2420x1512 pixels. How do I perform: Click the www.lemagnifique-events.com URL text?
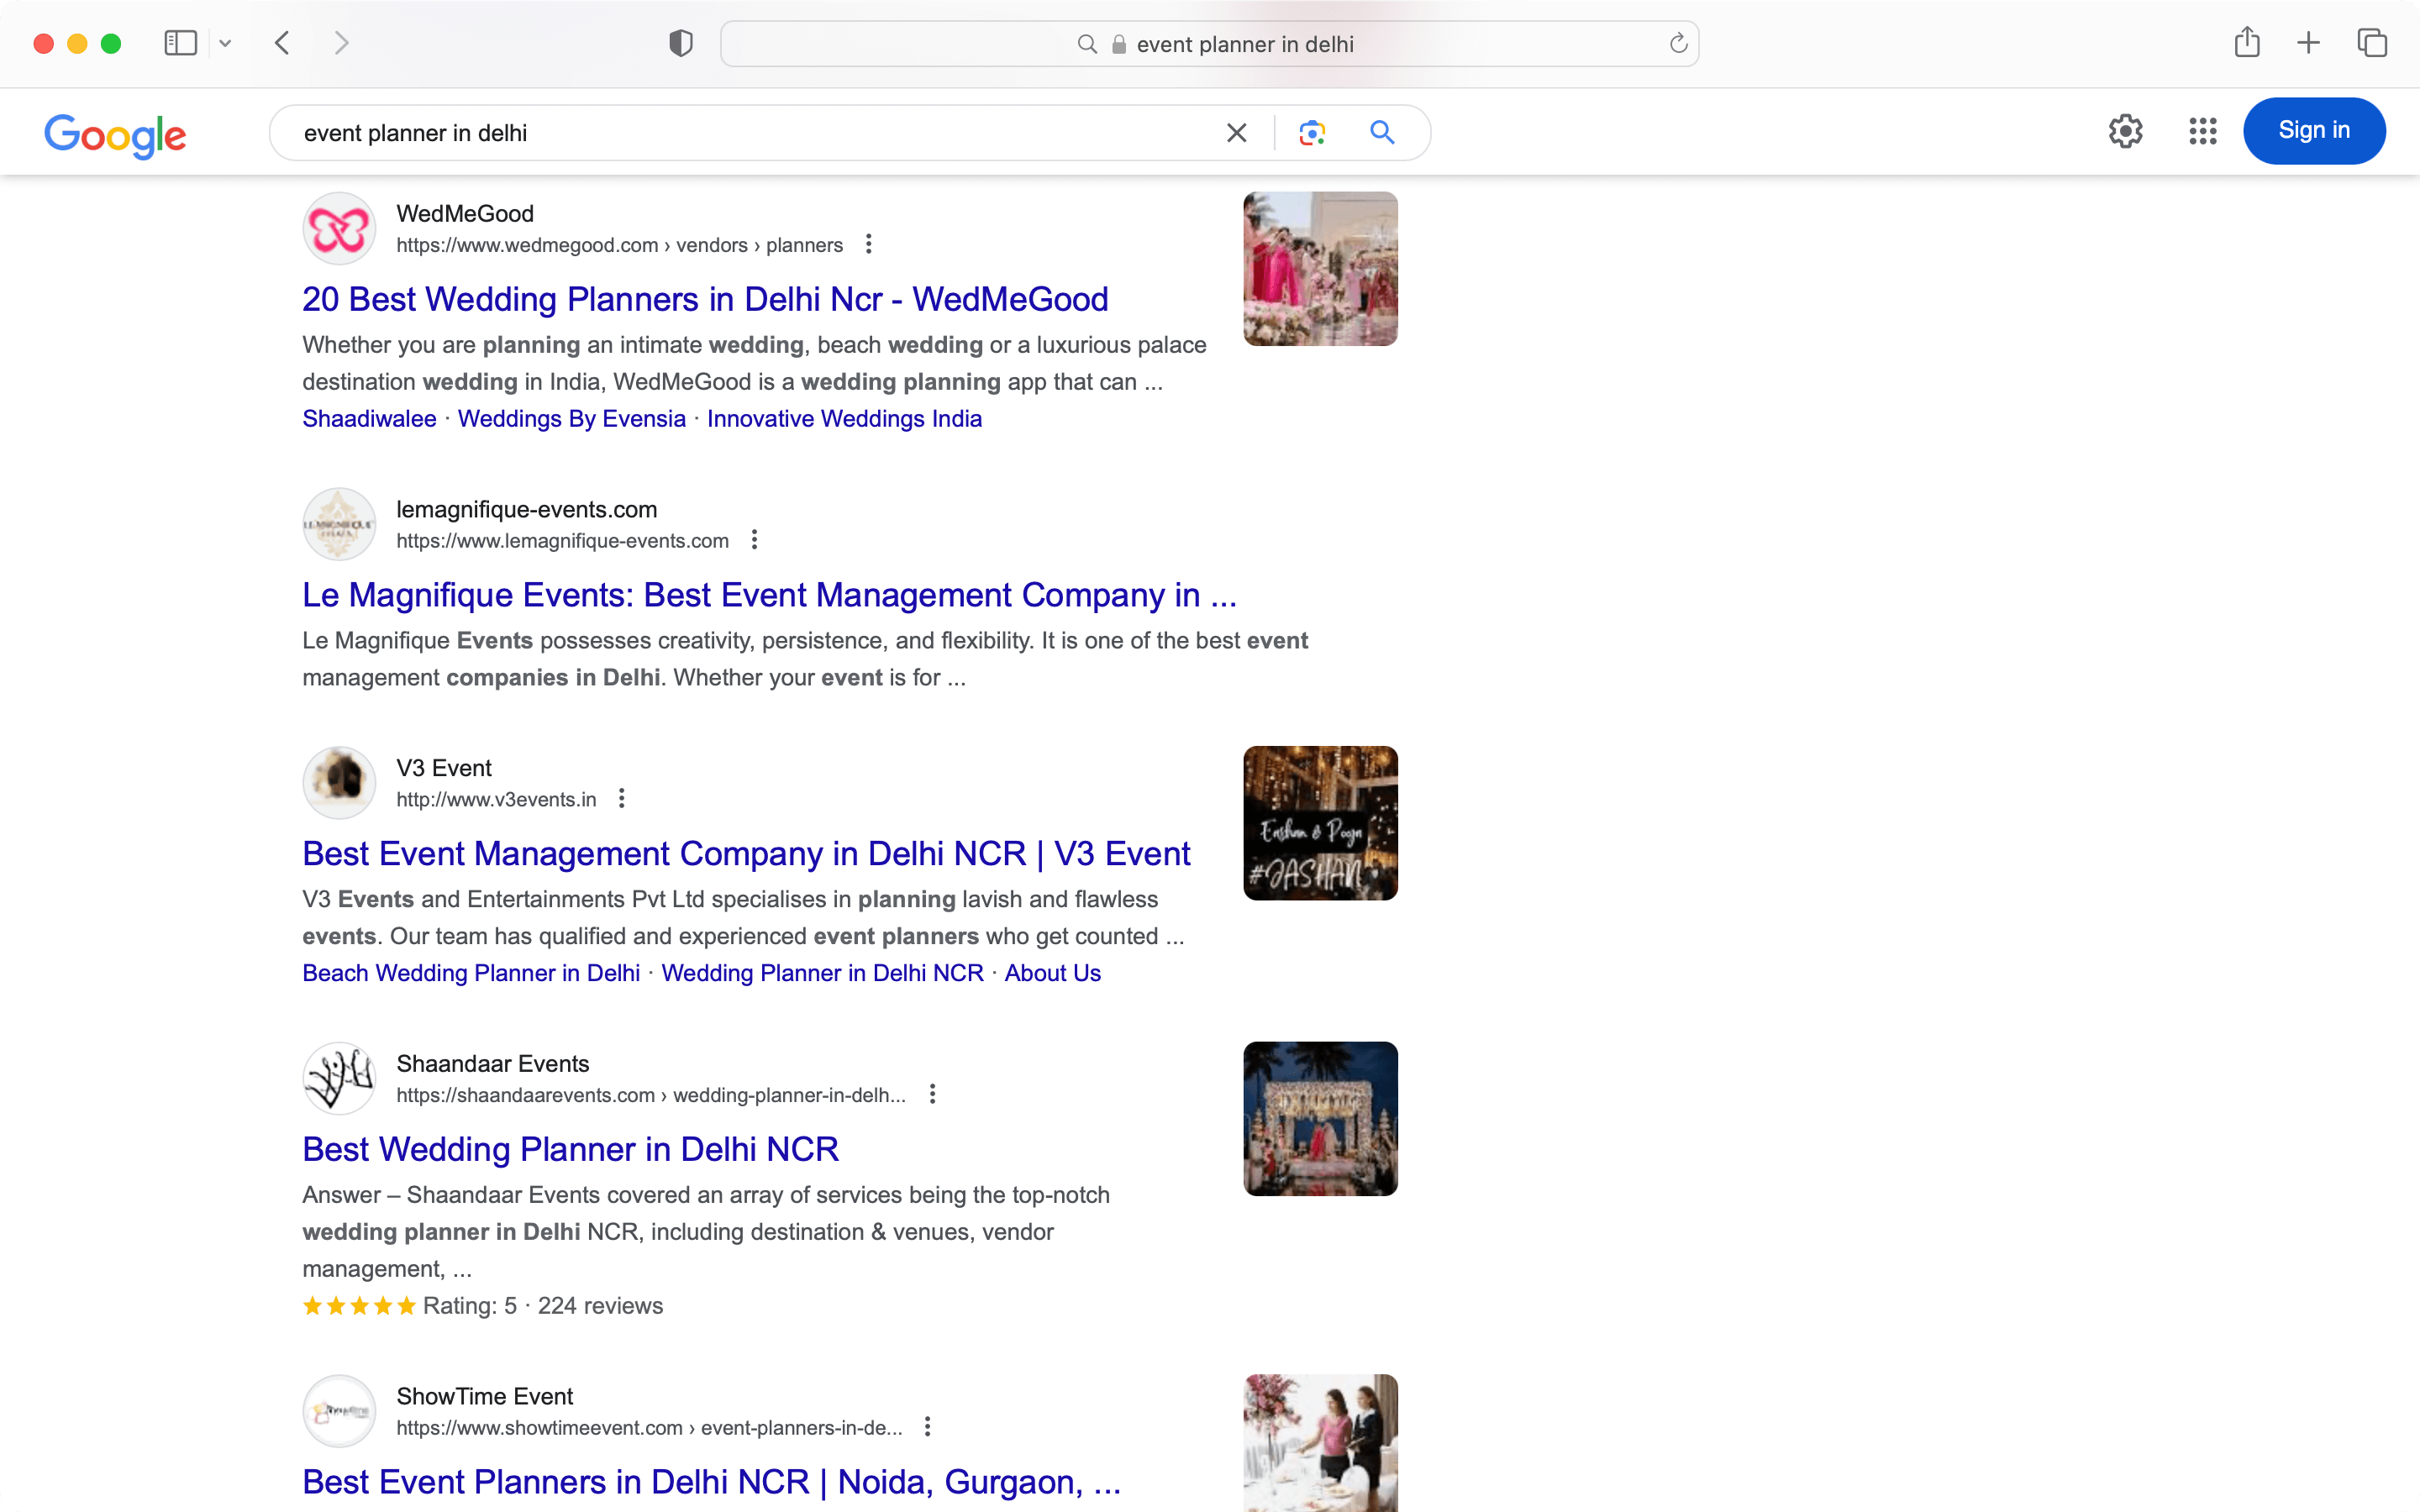point(562,541)
